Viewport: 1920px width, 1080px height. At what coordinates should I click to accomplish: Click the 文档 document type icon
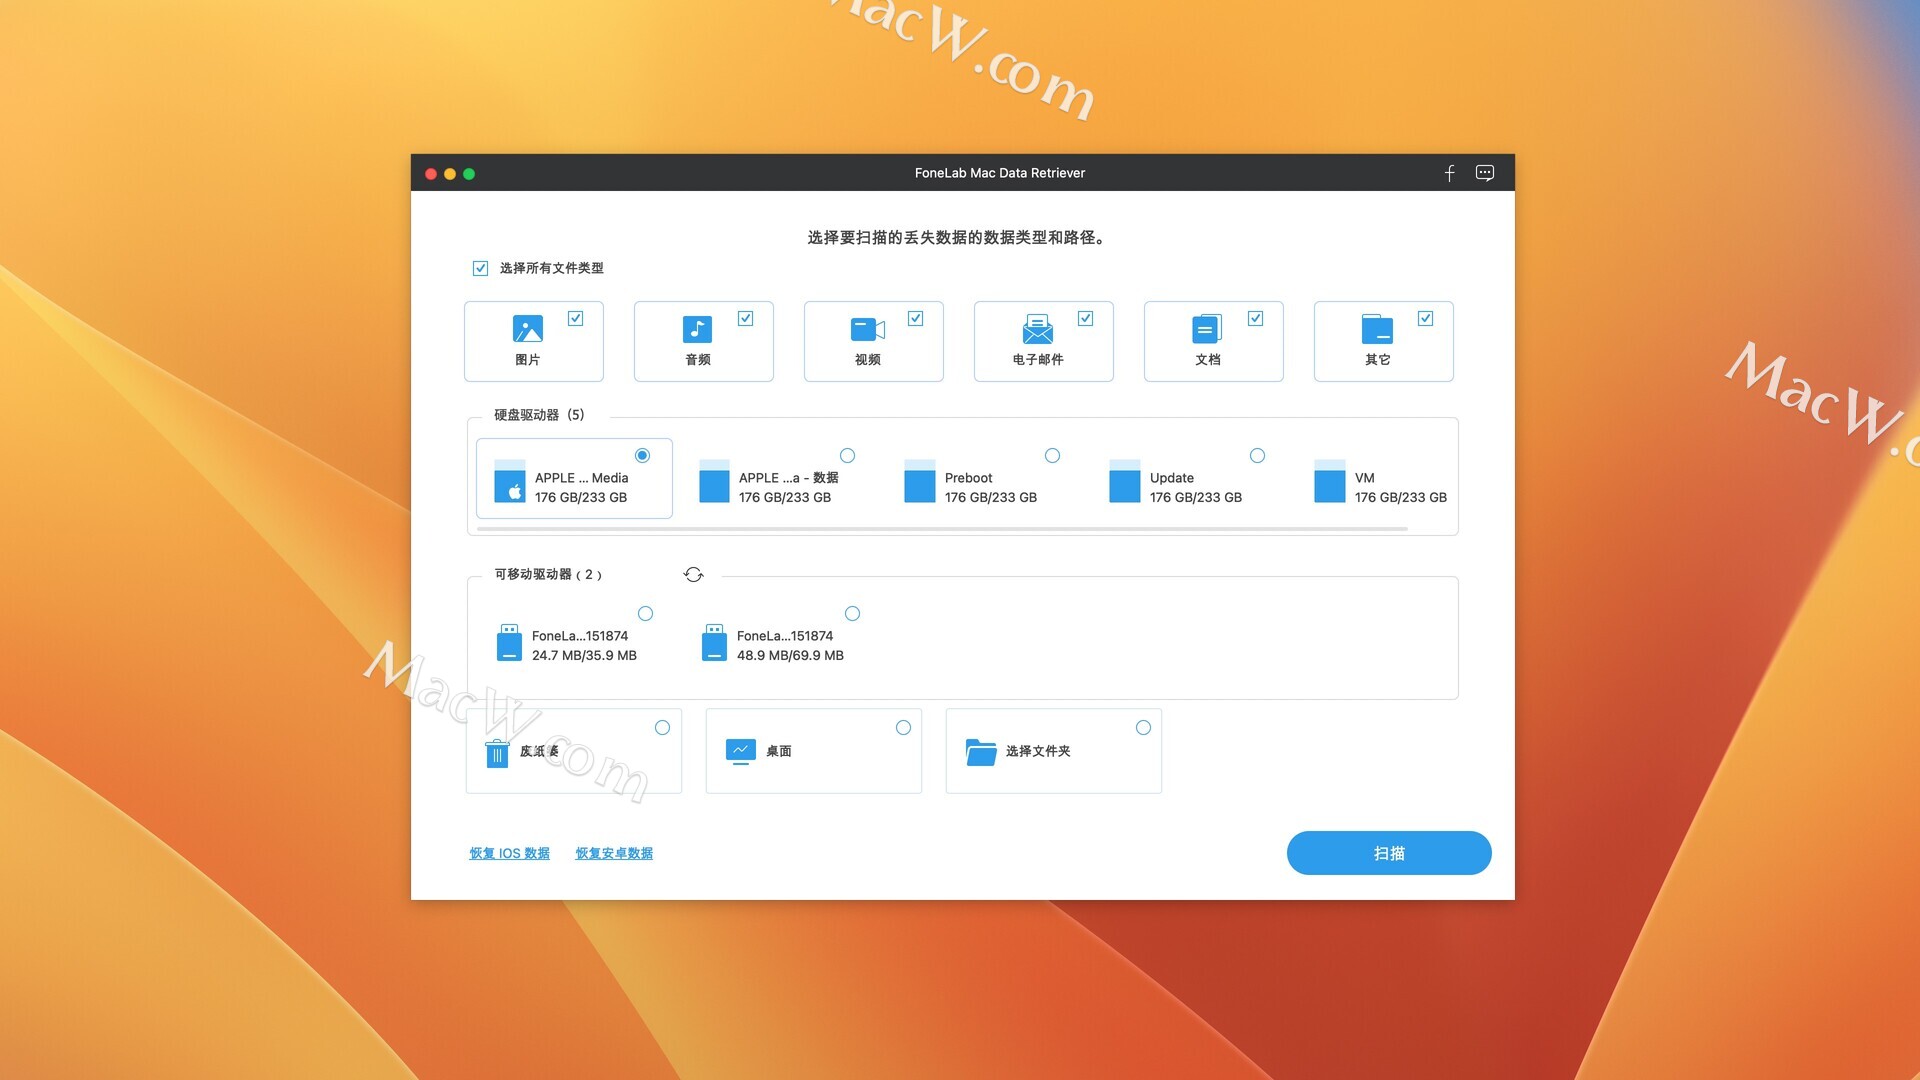pos(1207,329)
